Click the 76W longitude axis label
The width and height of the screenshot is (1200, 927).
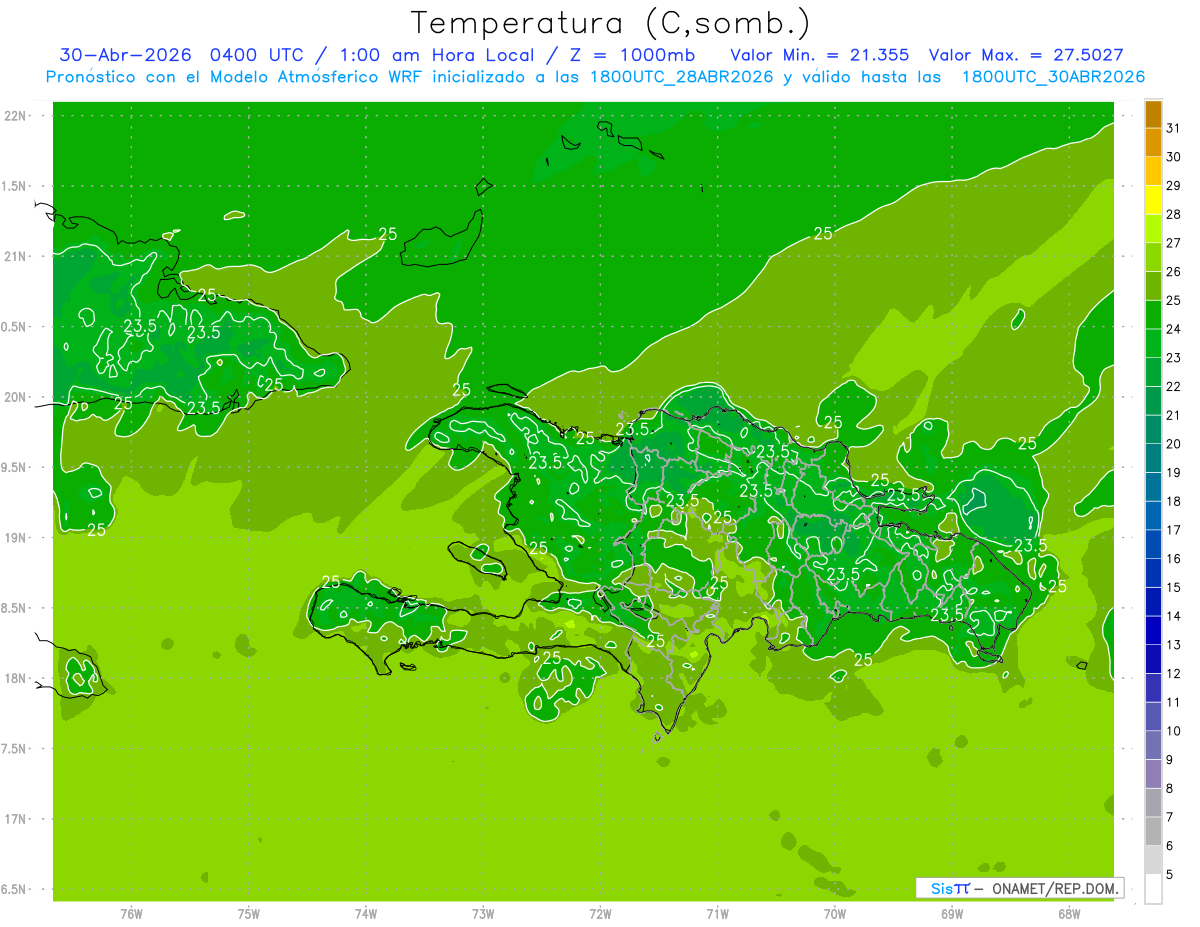(131, 913)
